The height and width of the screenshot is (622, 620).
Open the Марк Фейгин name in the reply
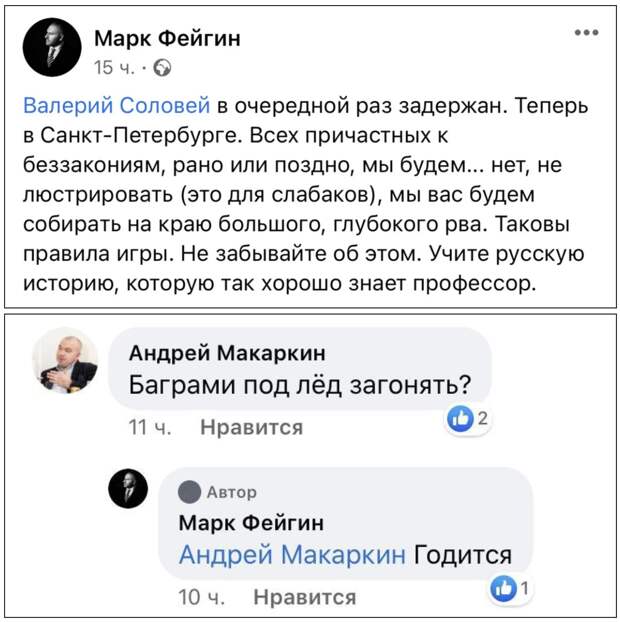point(251,523)
